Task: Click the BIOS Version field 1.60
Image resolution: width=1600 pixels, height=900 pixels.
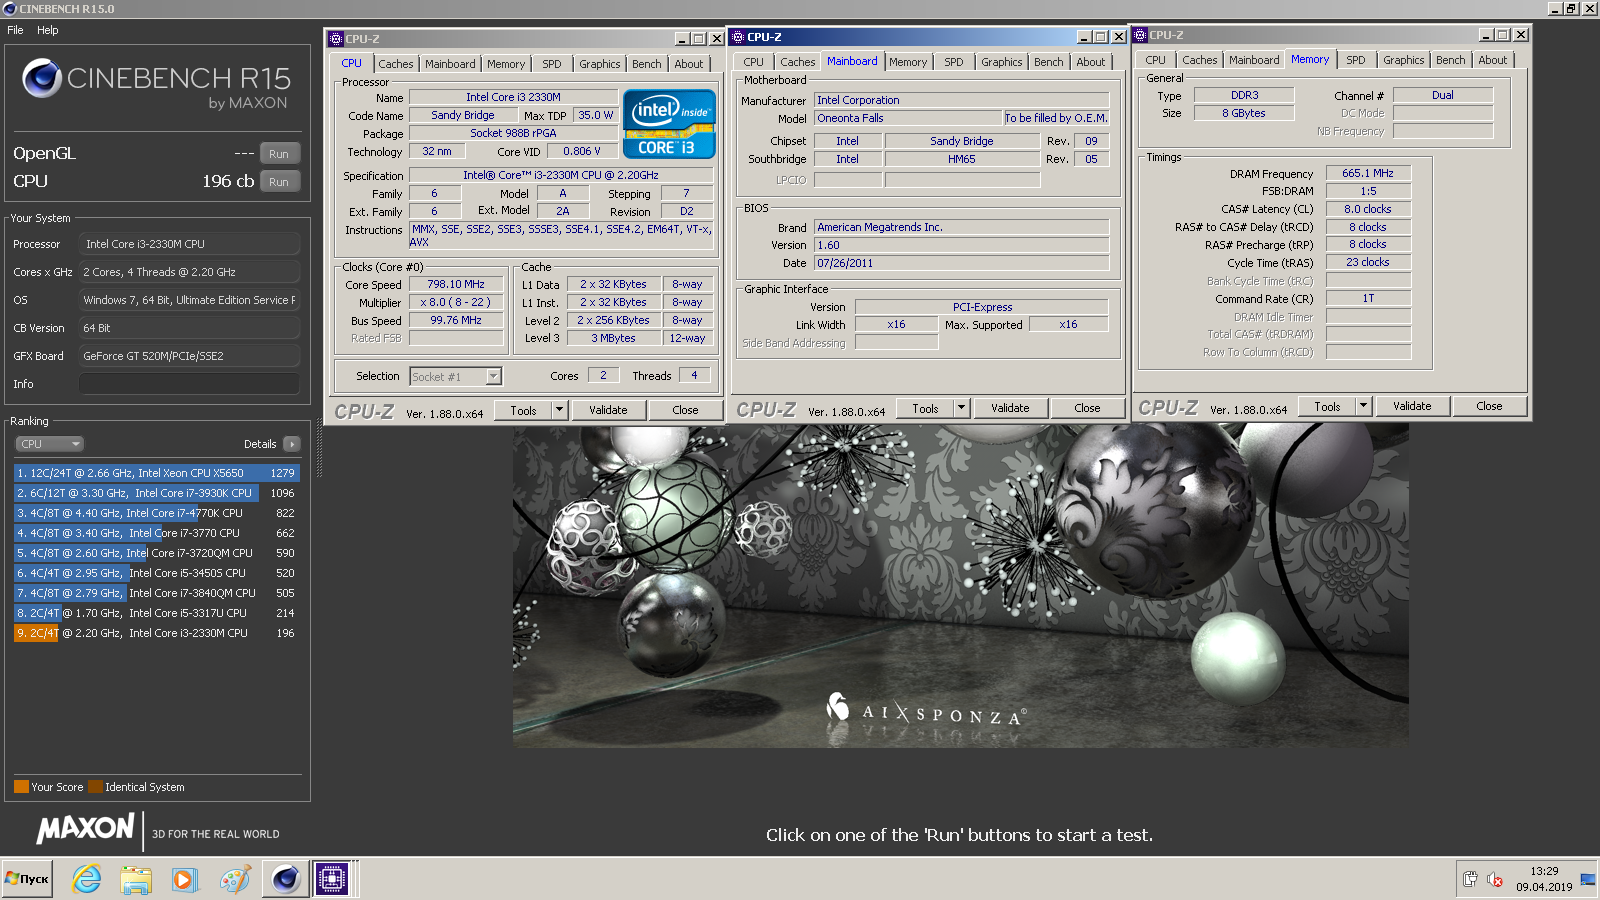Action: (961, 245)
